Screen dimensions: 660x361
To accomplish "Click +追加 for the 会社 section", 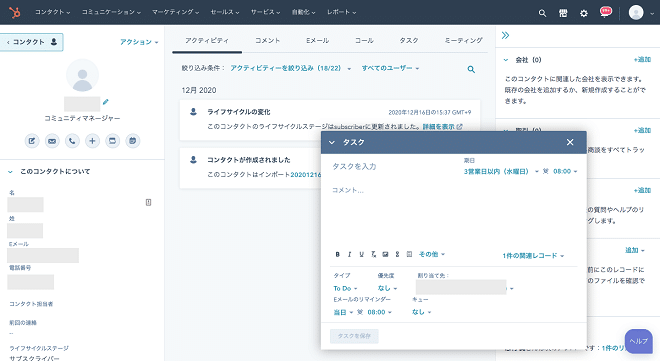I will [642, 60].
